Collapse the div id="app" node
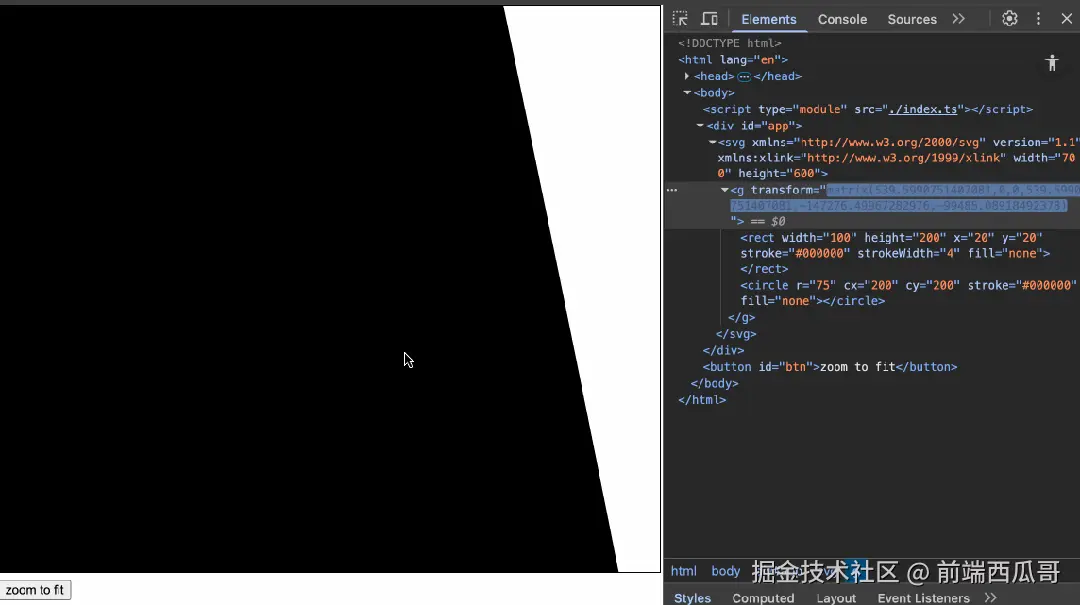The image size is (1080, 605). (x=700, y=126)
